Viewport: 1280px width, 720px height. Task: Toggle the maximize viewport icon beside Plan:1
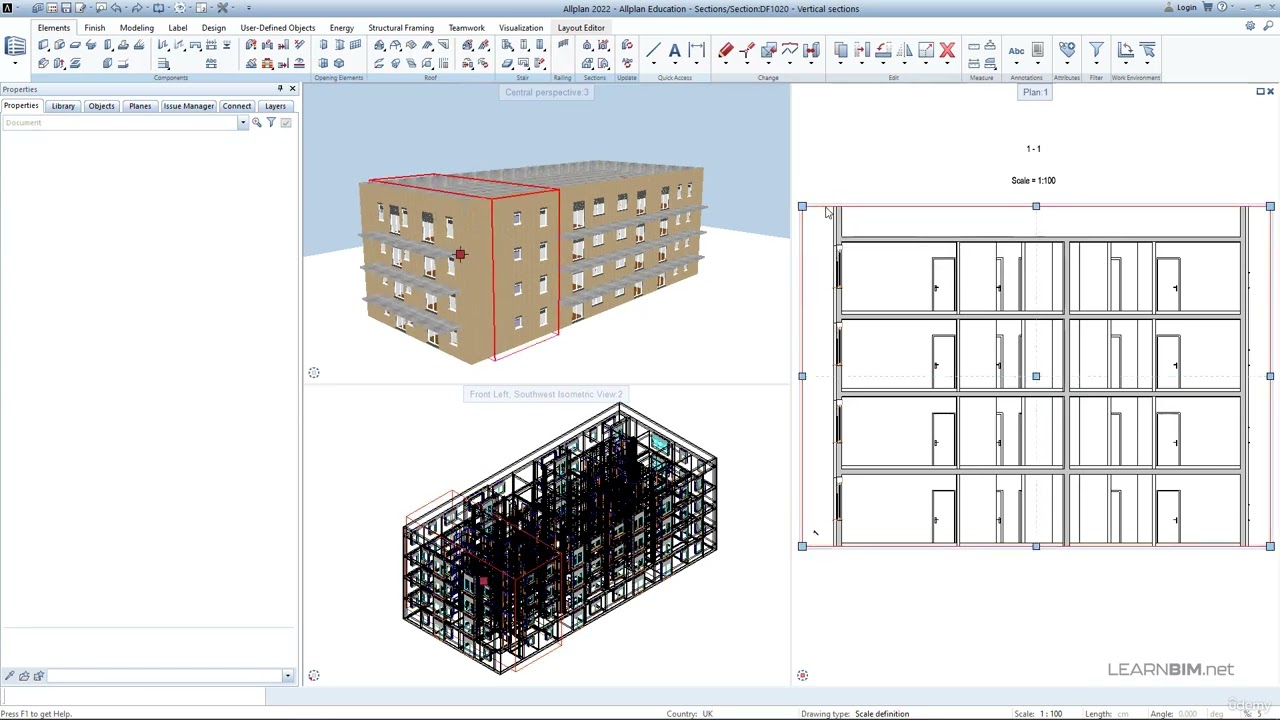1260,91
